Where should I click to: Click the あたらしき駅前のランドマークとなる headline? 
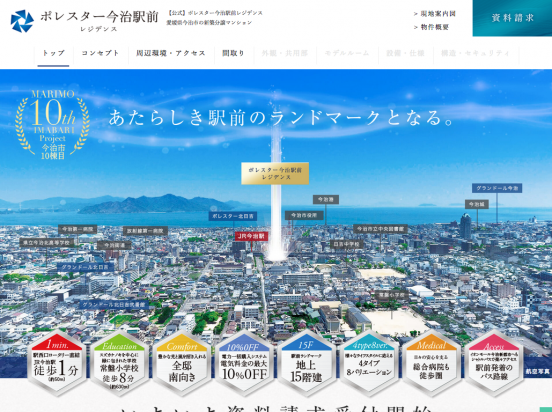pyautogui.click(x=281, y=117)
